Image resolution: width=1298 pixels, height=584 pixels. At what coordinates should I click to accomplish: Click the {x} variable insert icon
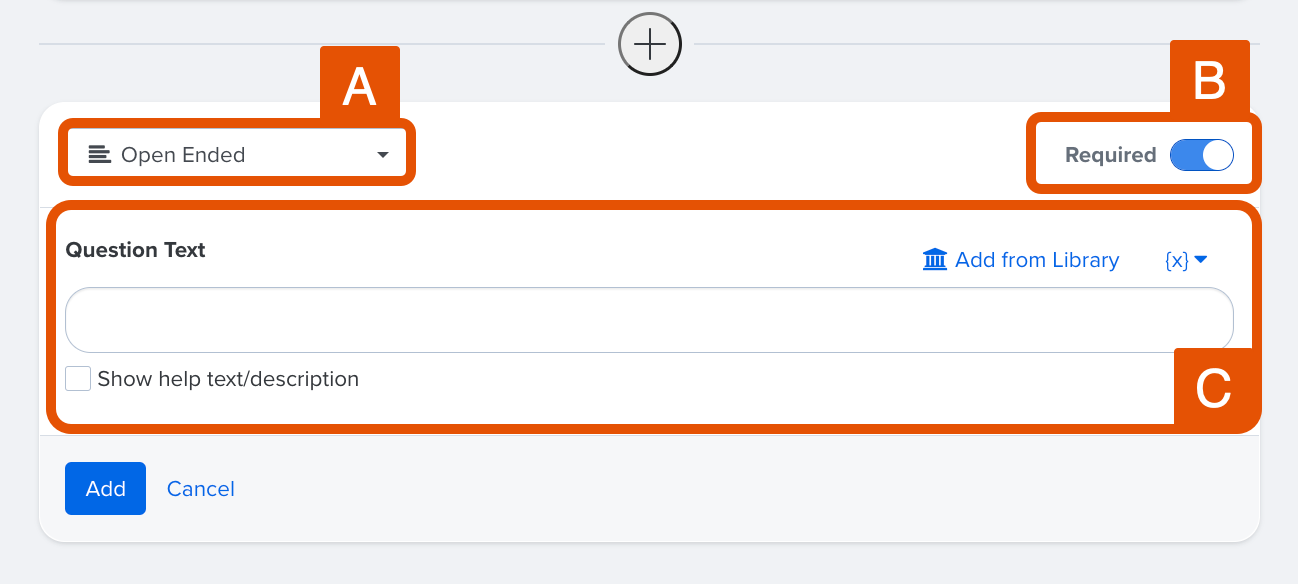[x=1177, y=260]
